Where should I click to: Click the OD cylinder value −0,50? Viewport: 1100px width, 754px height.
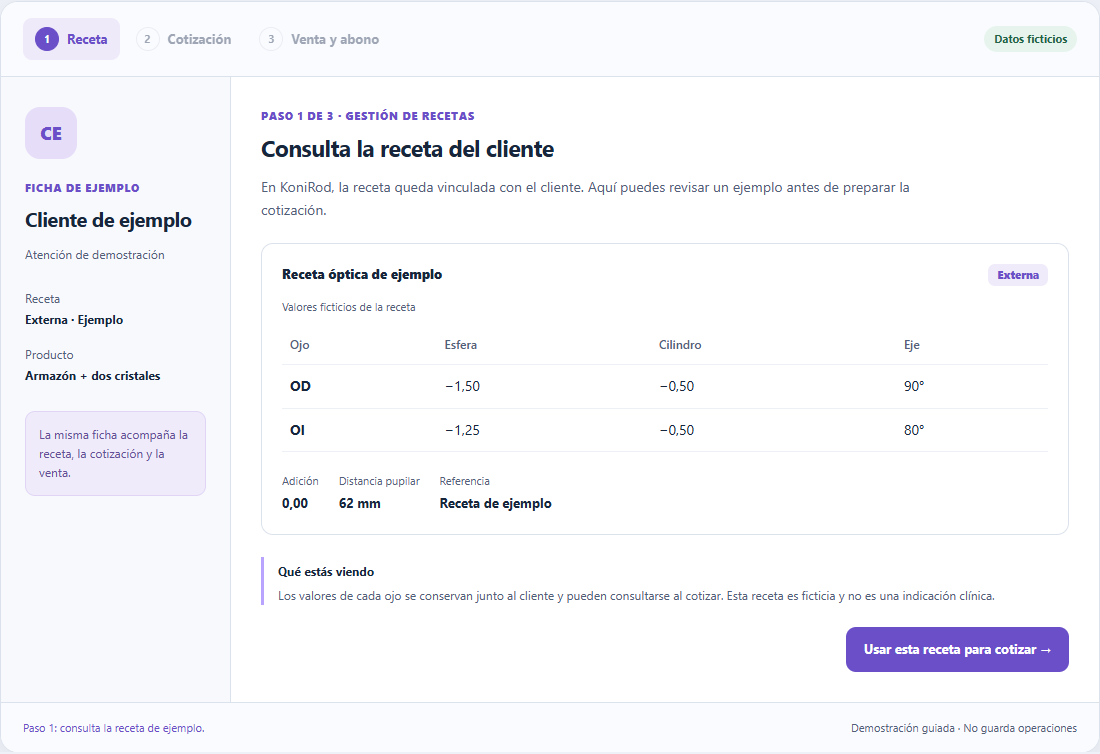(x=677, y=386)
